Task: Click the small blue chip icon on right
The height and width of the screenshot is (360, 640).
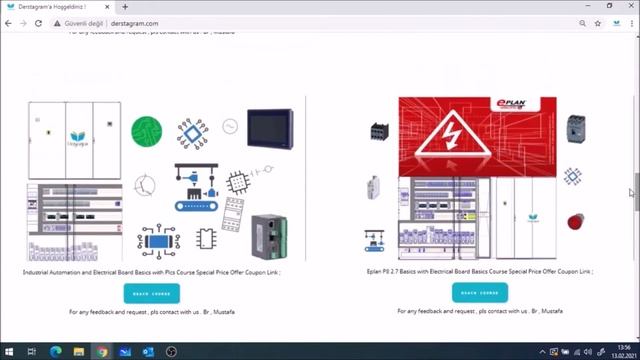Action: coord(573,176)
